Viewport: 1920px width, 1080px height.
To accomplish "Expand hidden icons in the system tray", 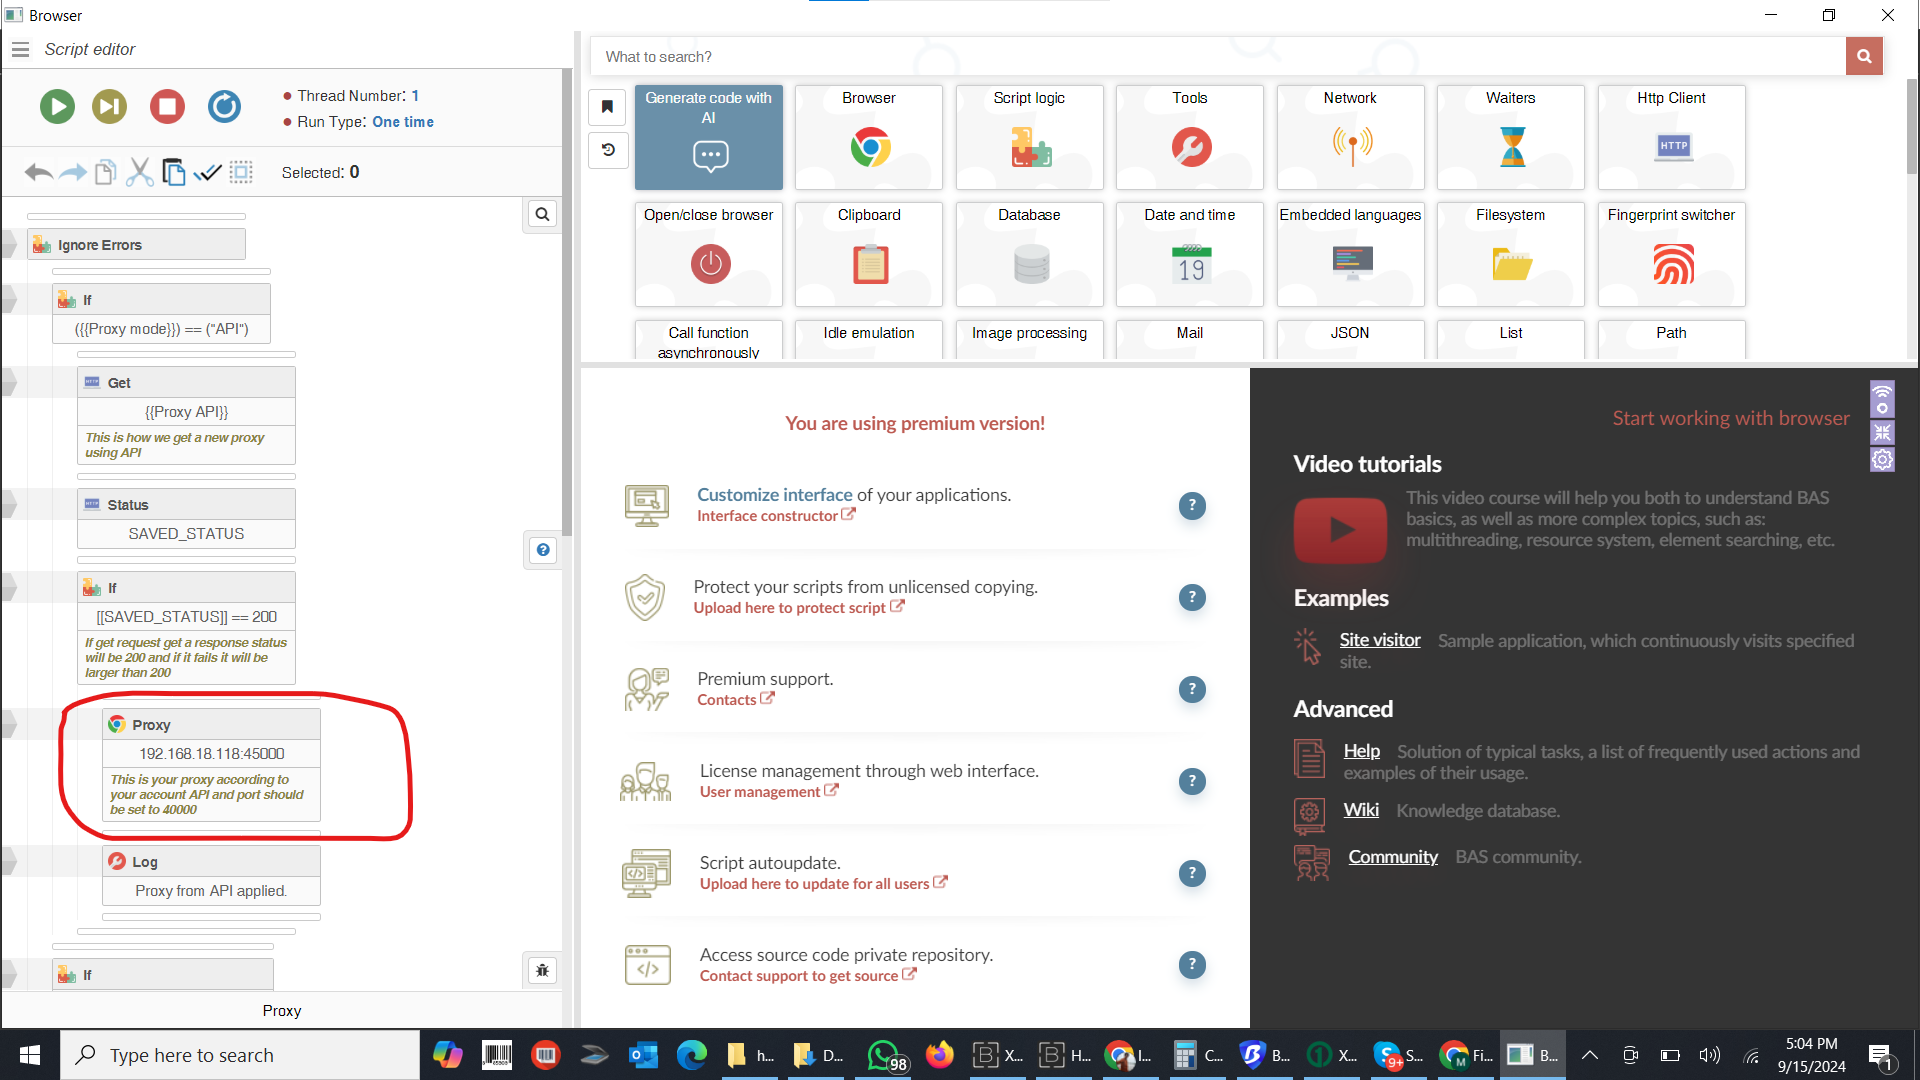I will click(1588, 1054).
